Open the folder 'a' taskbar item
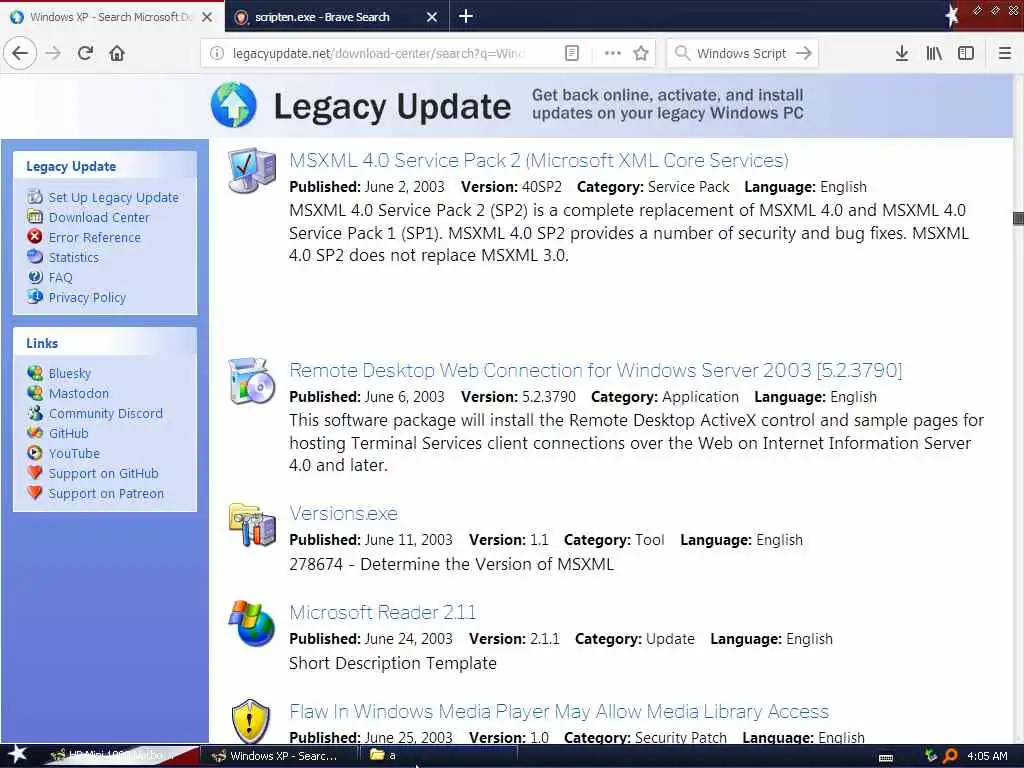The width and height of the screenshot is (1024, 768). click(x=438, y=756)
